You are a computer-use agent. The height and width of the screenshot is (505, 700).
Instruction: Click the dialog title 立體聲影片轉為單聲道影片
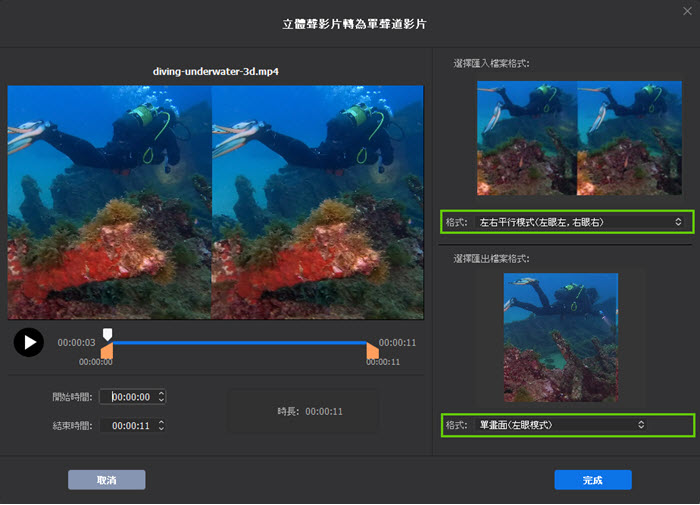(x=354, y=24)
